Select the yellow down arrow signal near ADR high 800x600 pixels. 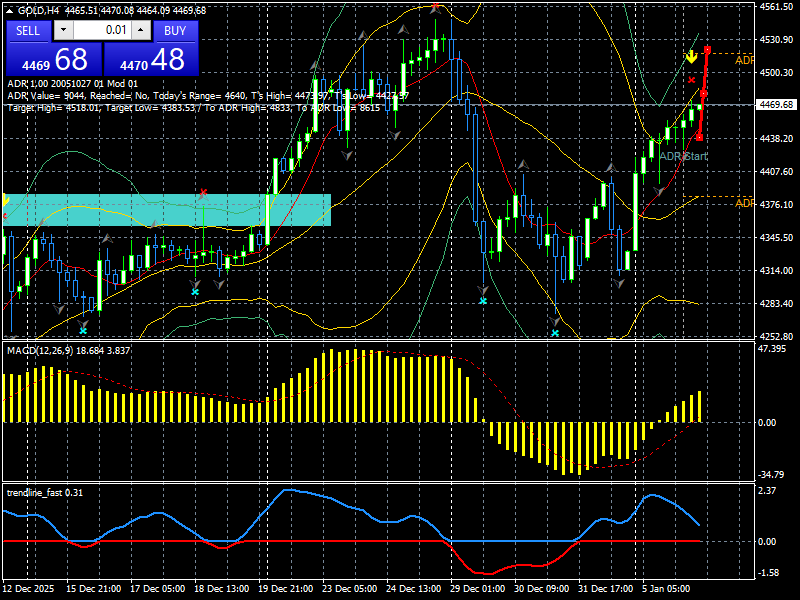pos(691,57)
